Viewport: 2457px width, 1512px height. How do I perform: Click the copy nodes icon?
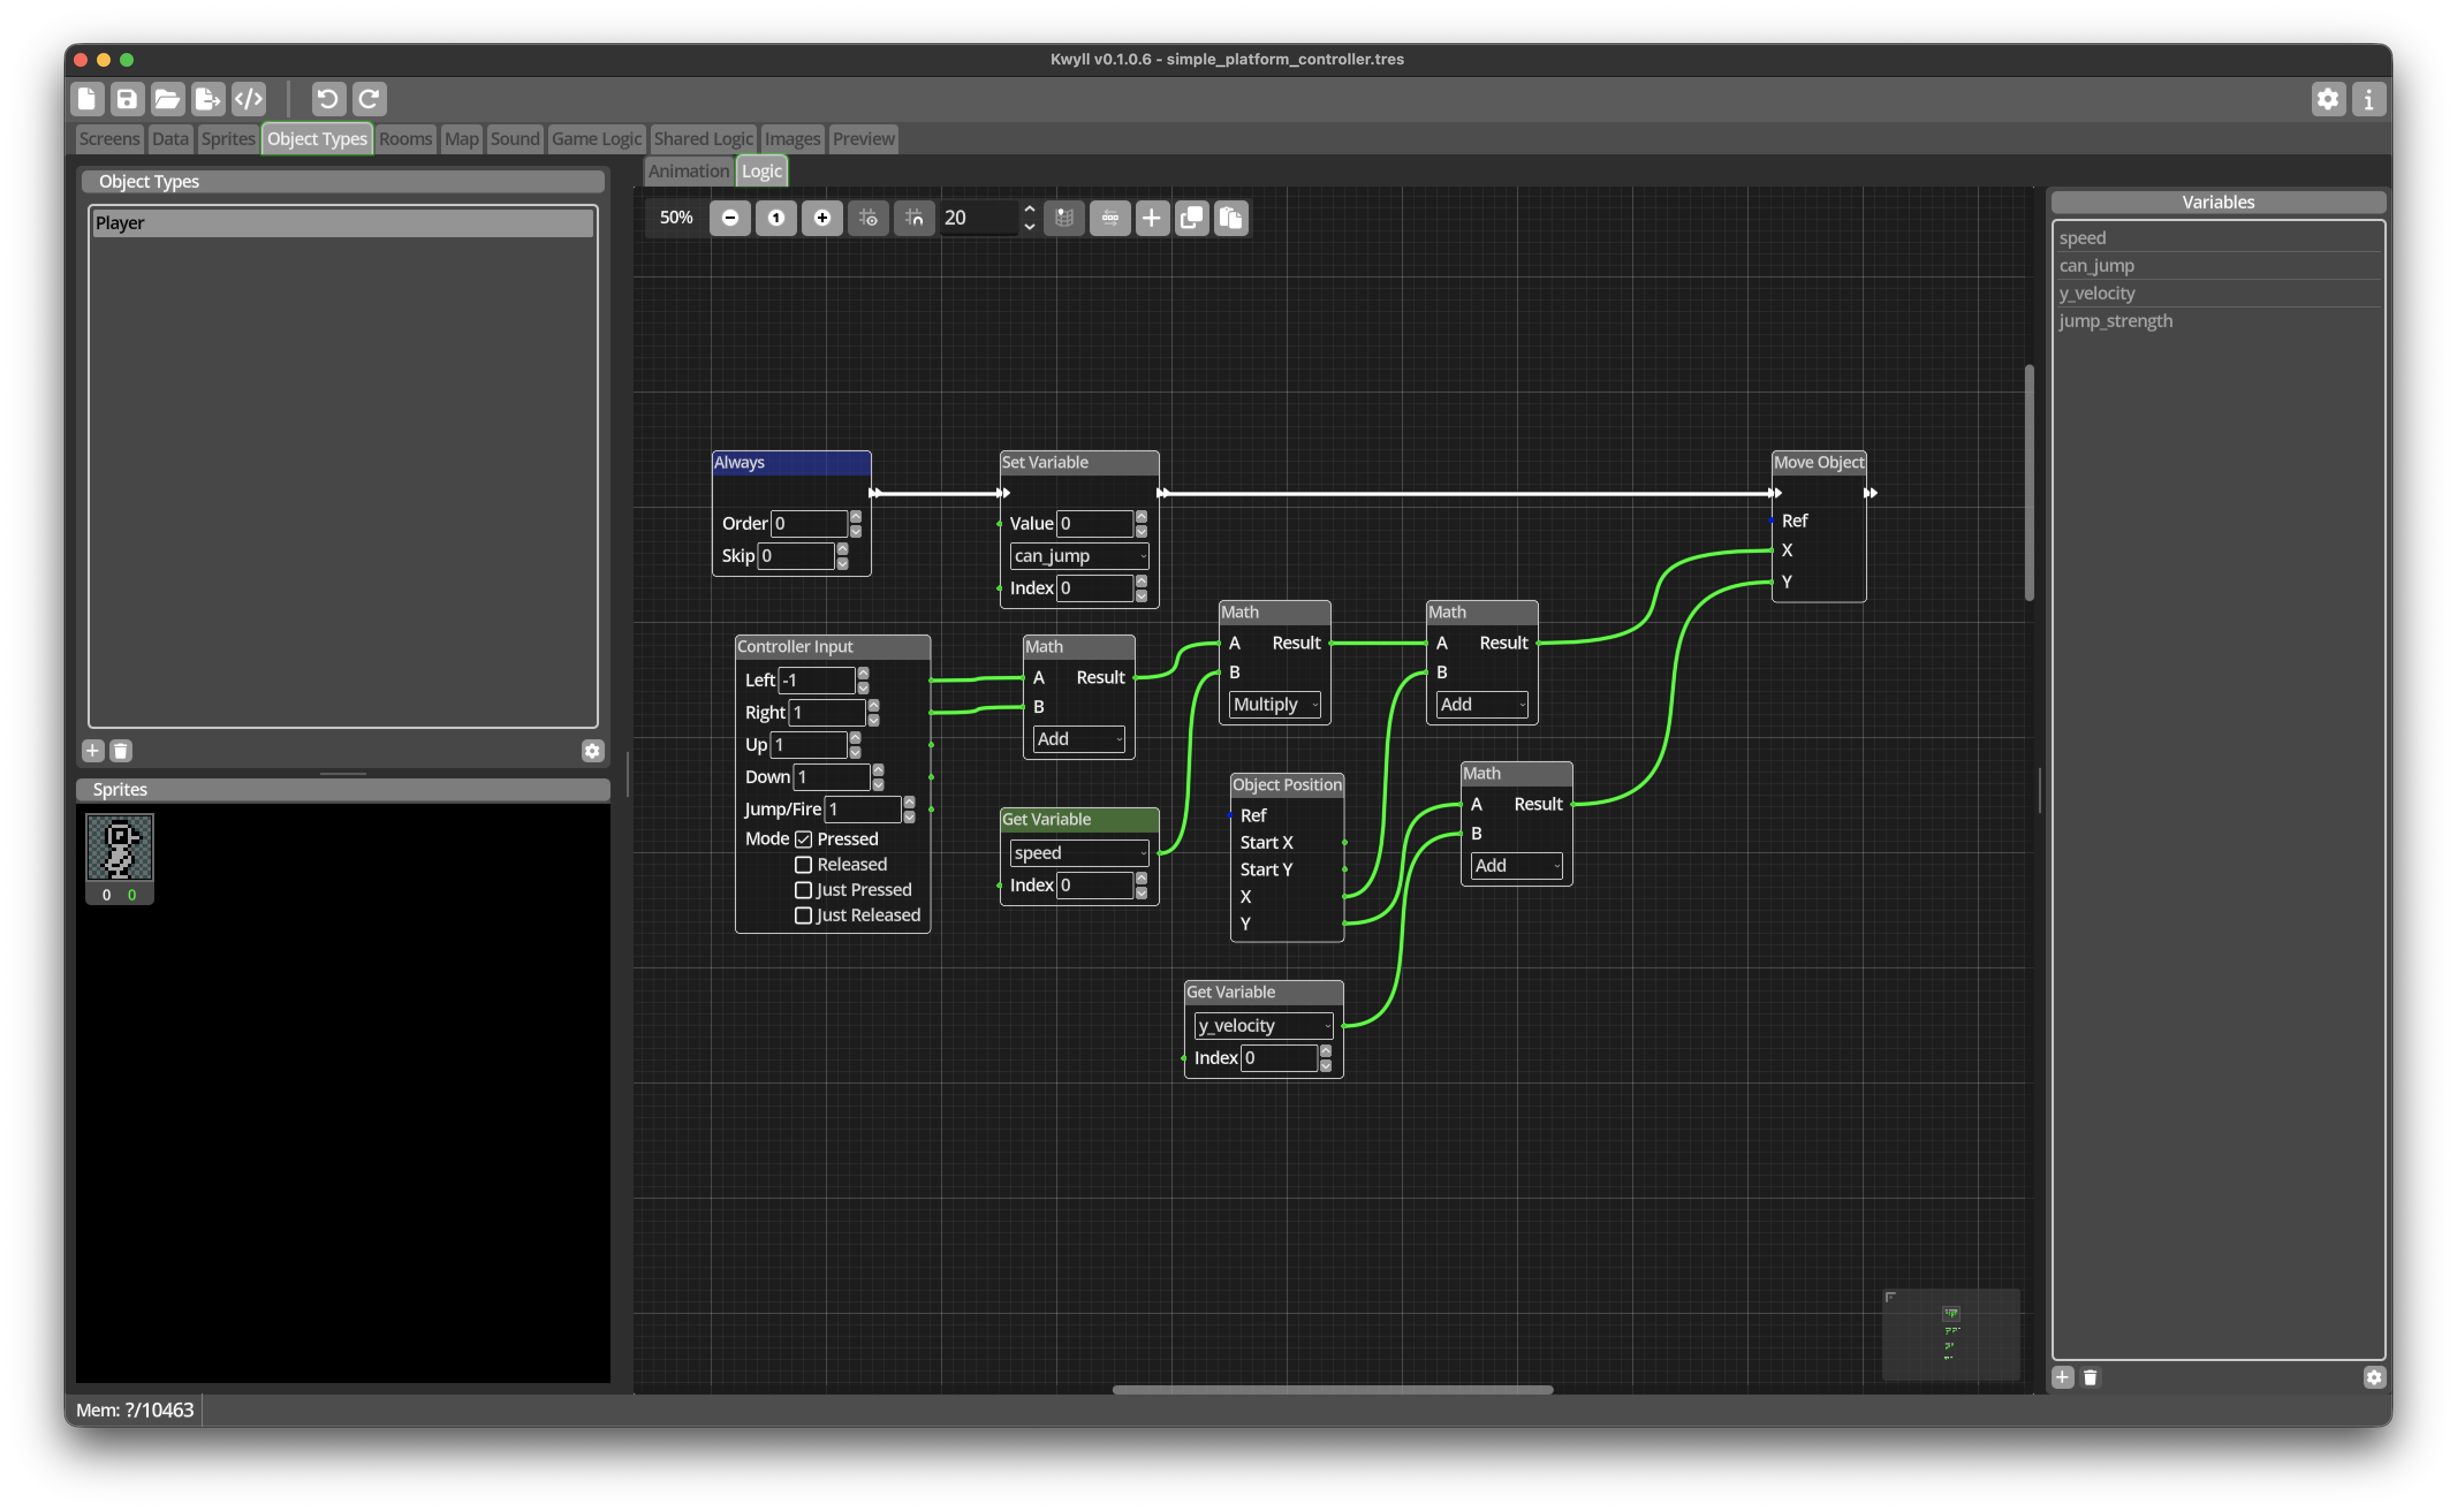coord(1192,218)
